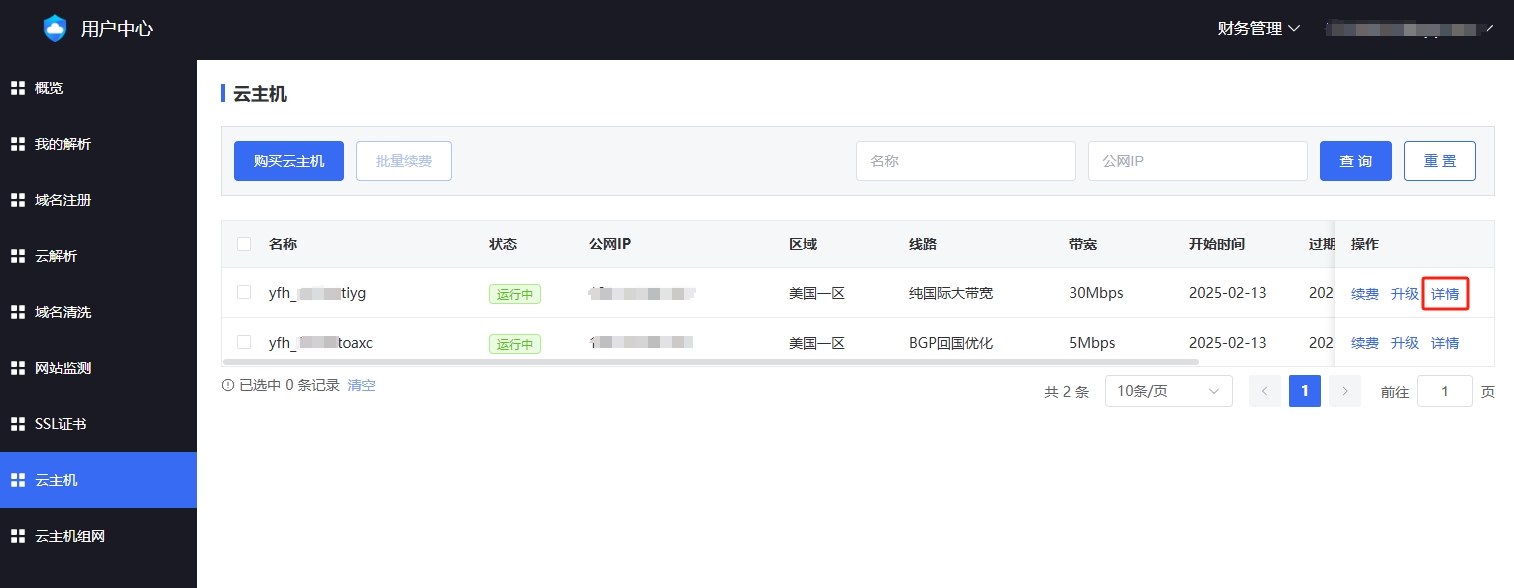Click the 前往 page number input
This screenshot has width=1514, height=588.
pos(1445,391)
